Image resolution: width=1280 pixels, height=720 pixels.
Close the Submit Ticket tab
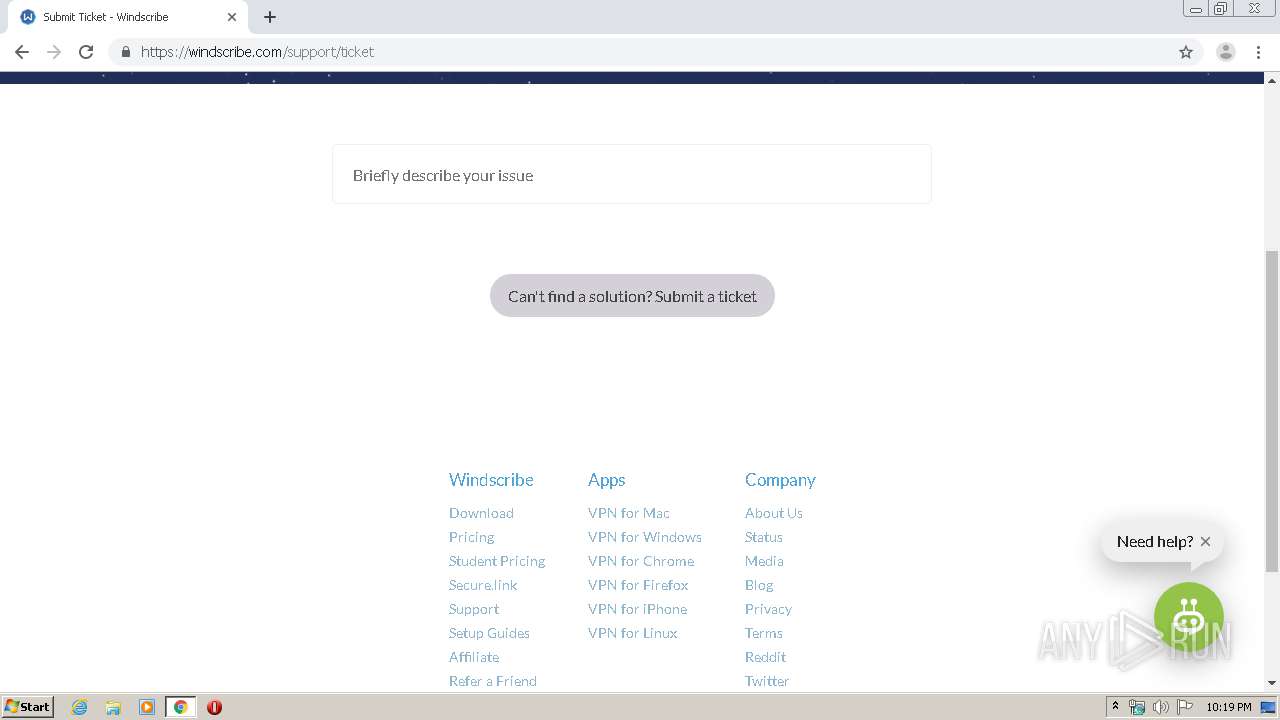pos(232,17)
